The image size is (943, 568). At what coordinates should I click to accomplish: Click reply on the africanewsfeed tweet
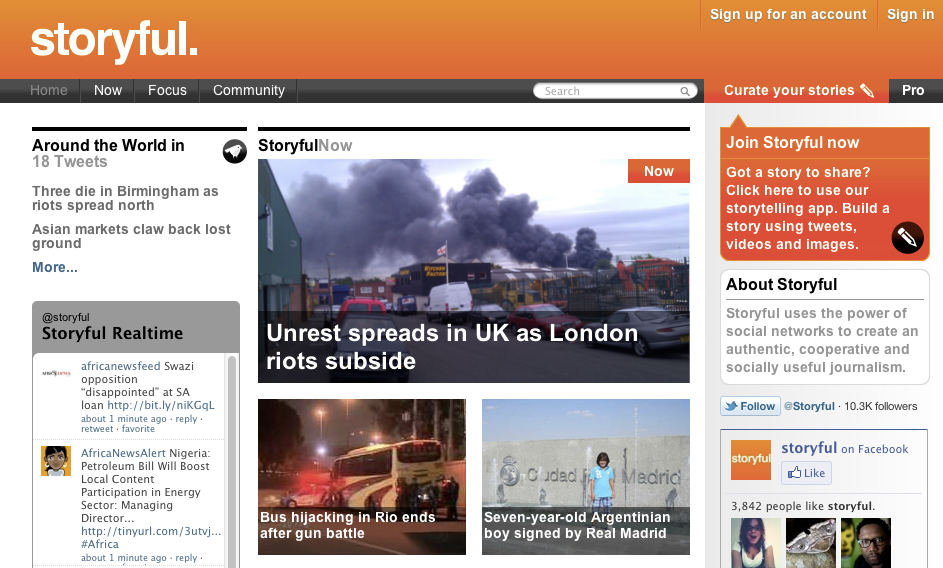click(186, 419)
